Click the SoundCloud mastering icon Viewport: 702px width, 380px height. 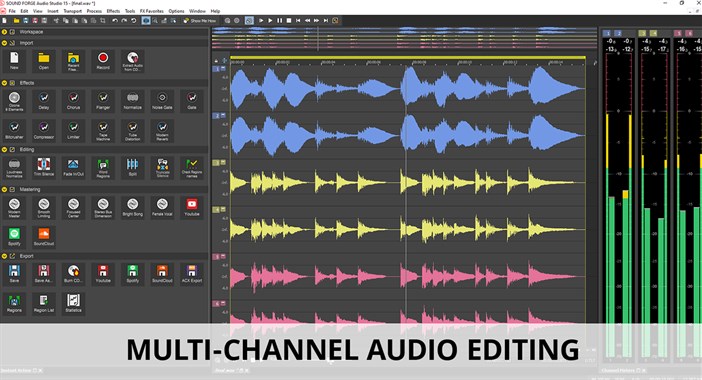tap(44, 237)
